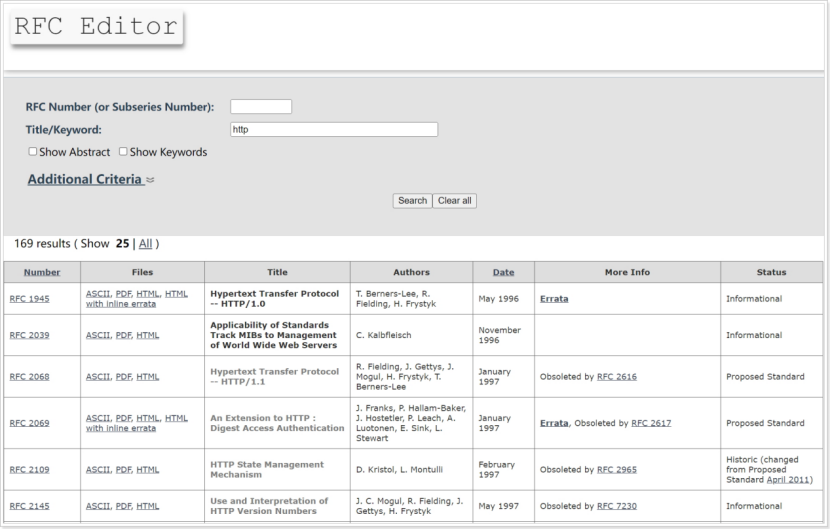Click author cell C. Kalbfleisch
830x530 pixels.
(383, 335)
